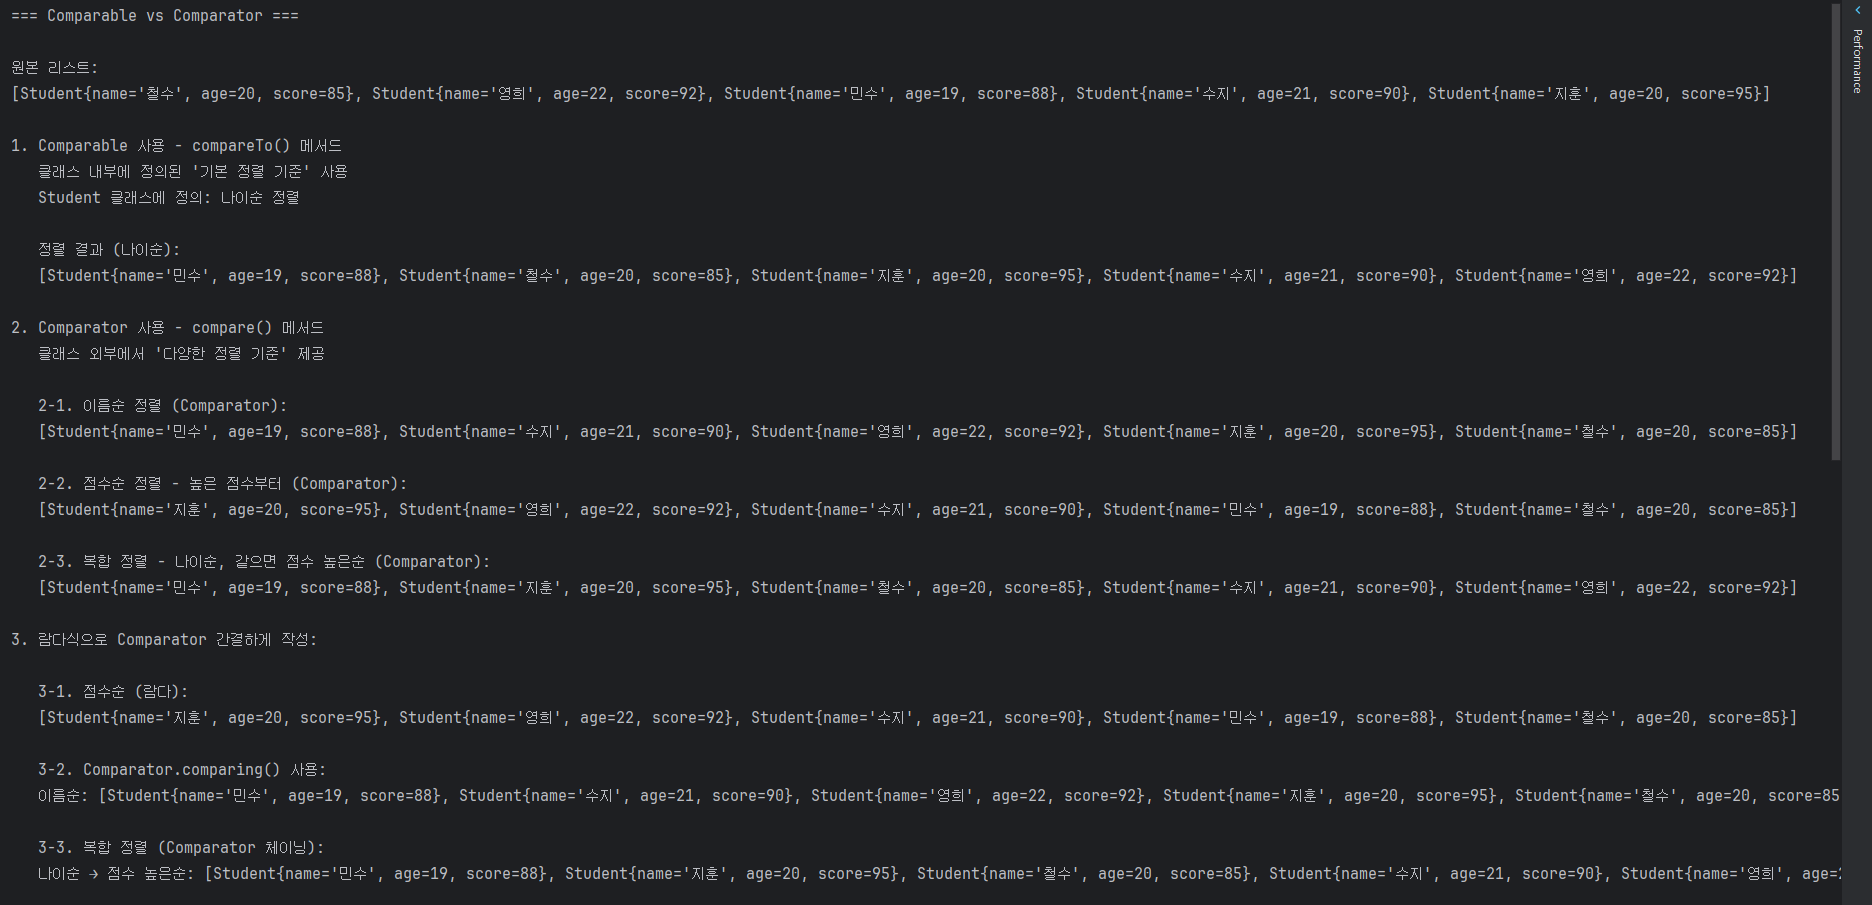The width and height of the screenshot is (1872, 905).
Task: Click the "3-2. Comparator.comparing() 사용:" heading
Action: coord(182,770)
